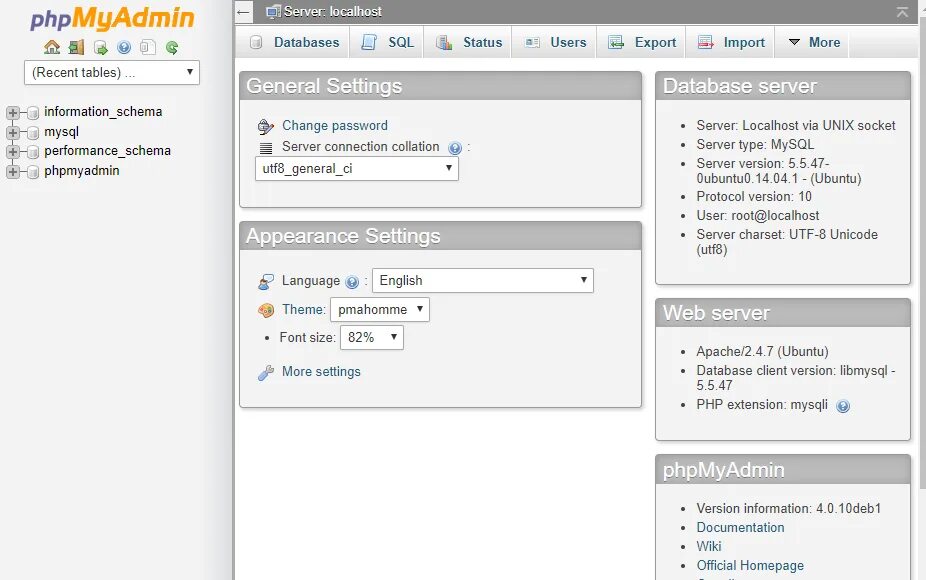Expand the More tab menu
This screenshot has height=580, width=926.
pos(814,43)
